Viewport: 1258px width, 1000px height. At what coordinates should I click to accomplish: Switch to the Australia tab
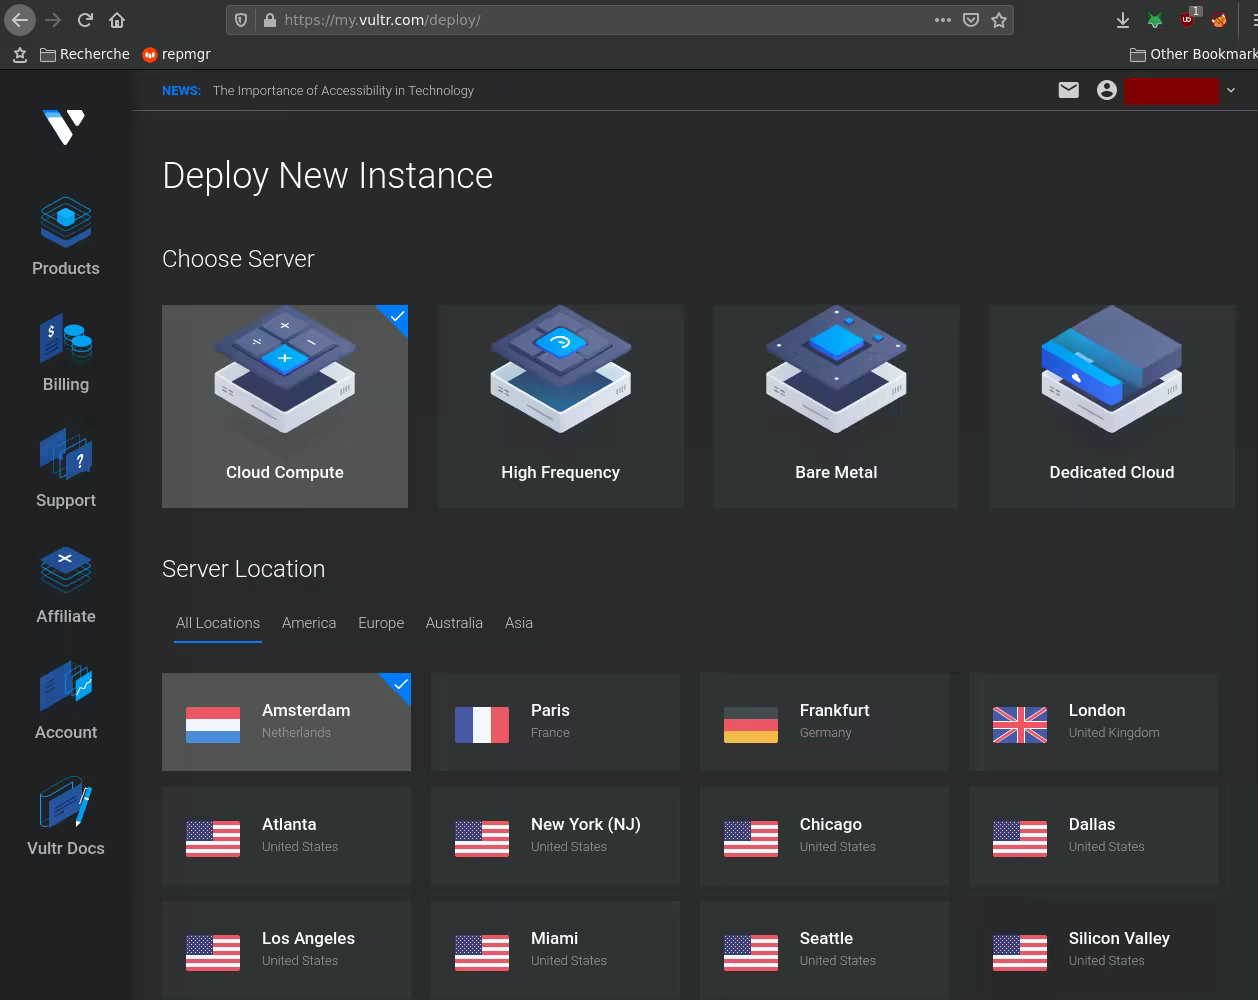(454, 623)
